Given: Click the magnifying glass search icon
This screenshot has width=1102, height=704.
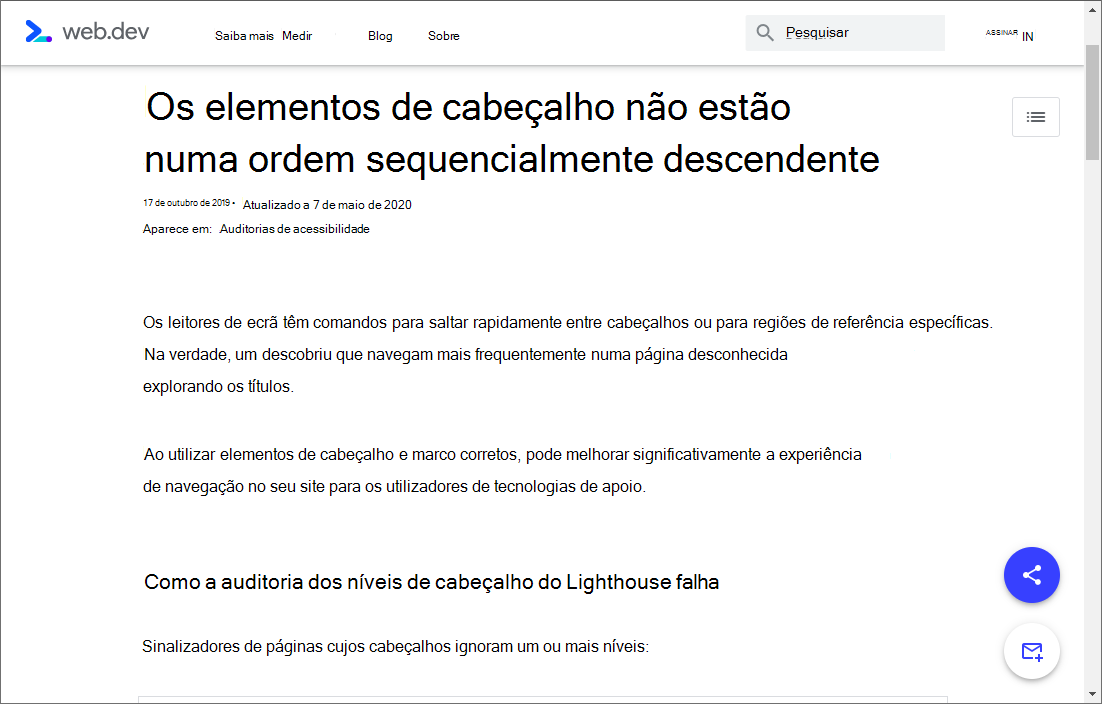Looking at the screenshot, I should (x=764, y=32).
